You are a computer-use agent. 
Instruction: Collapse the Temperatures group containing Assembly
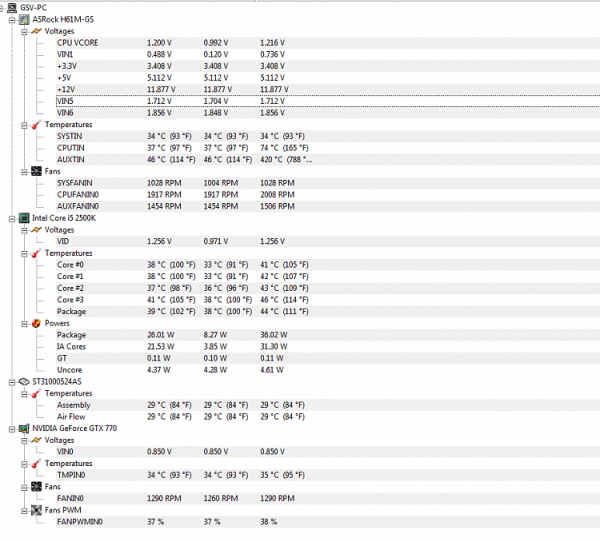pyautogui.click(x=24, y=393)
